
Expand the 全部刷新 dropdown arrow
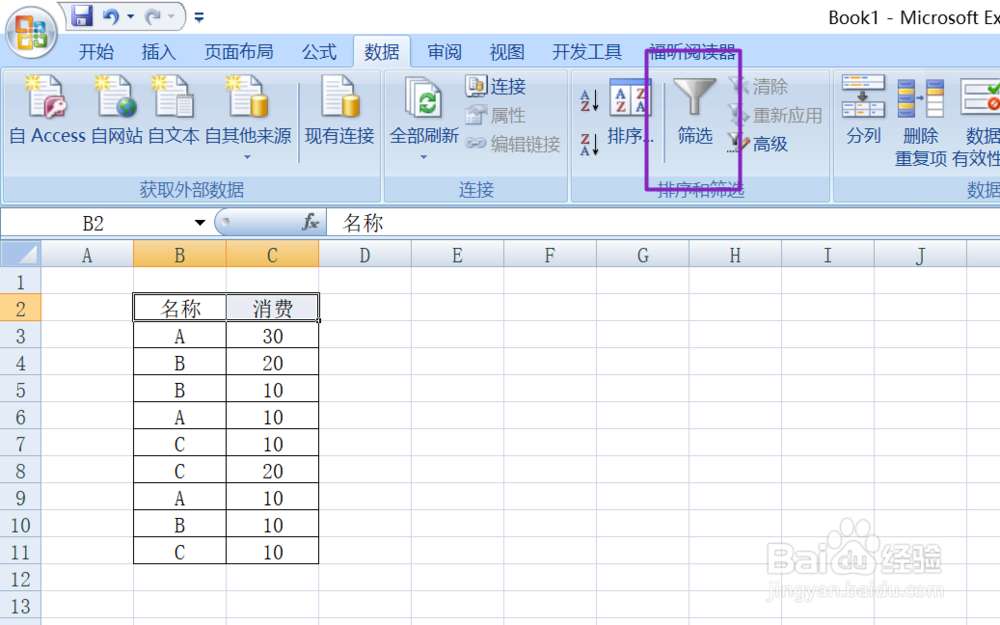(x=424, y=155)
